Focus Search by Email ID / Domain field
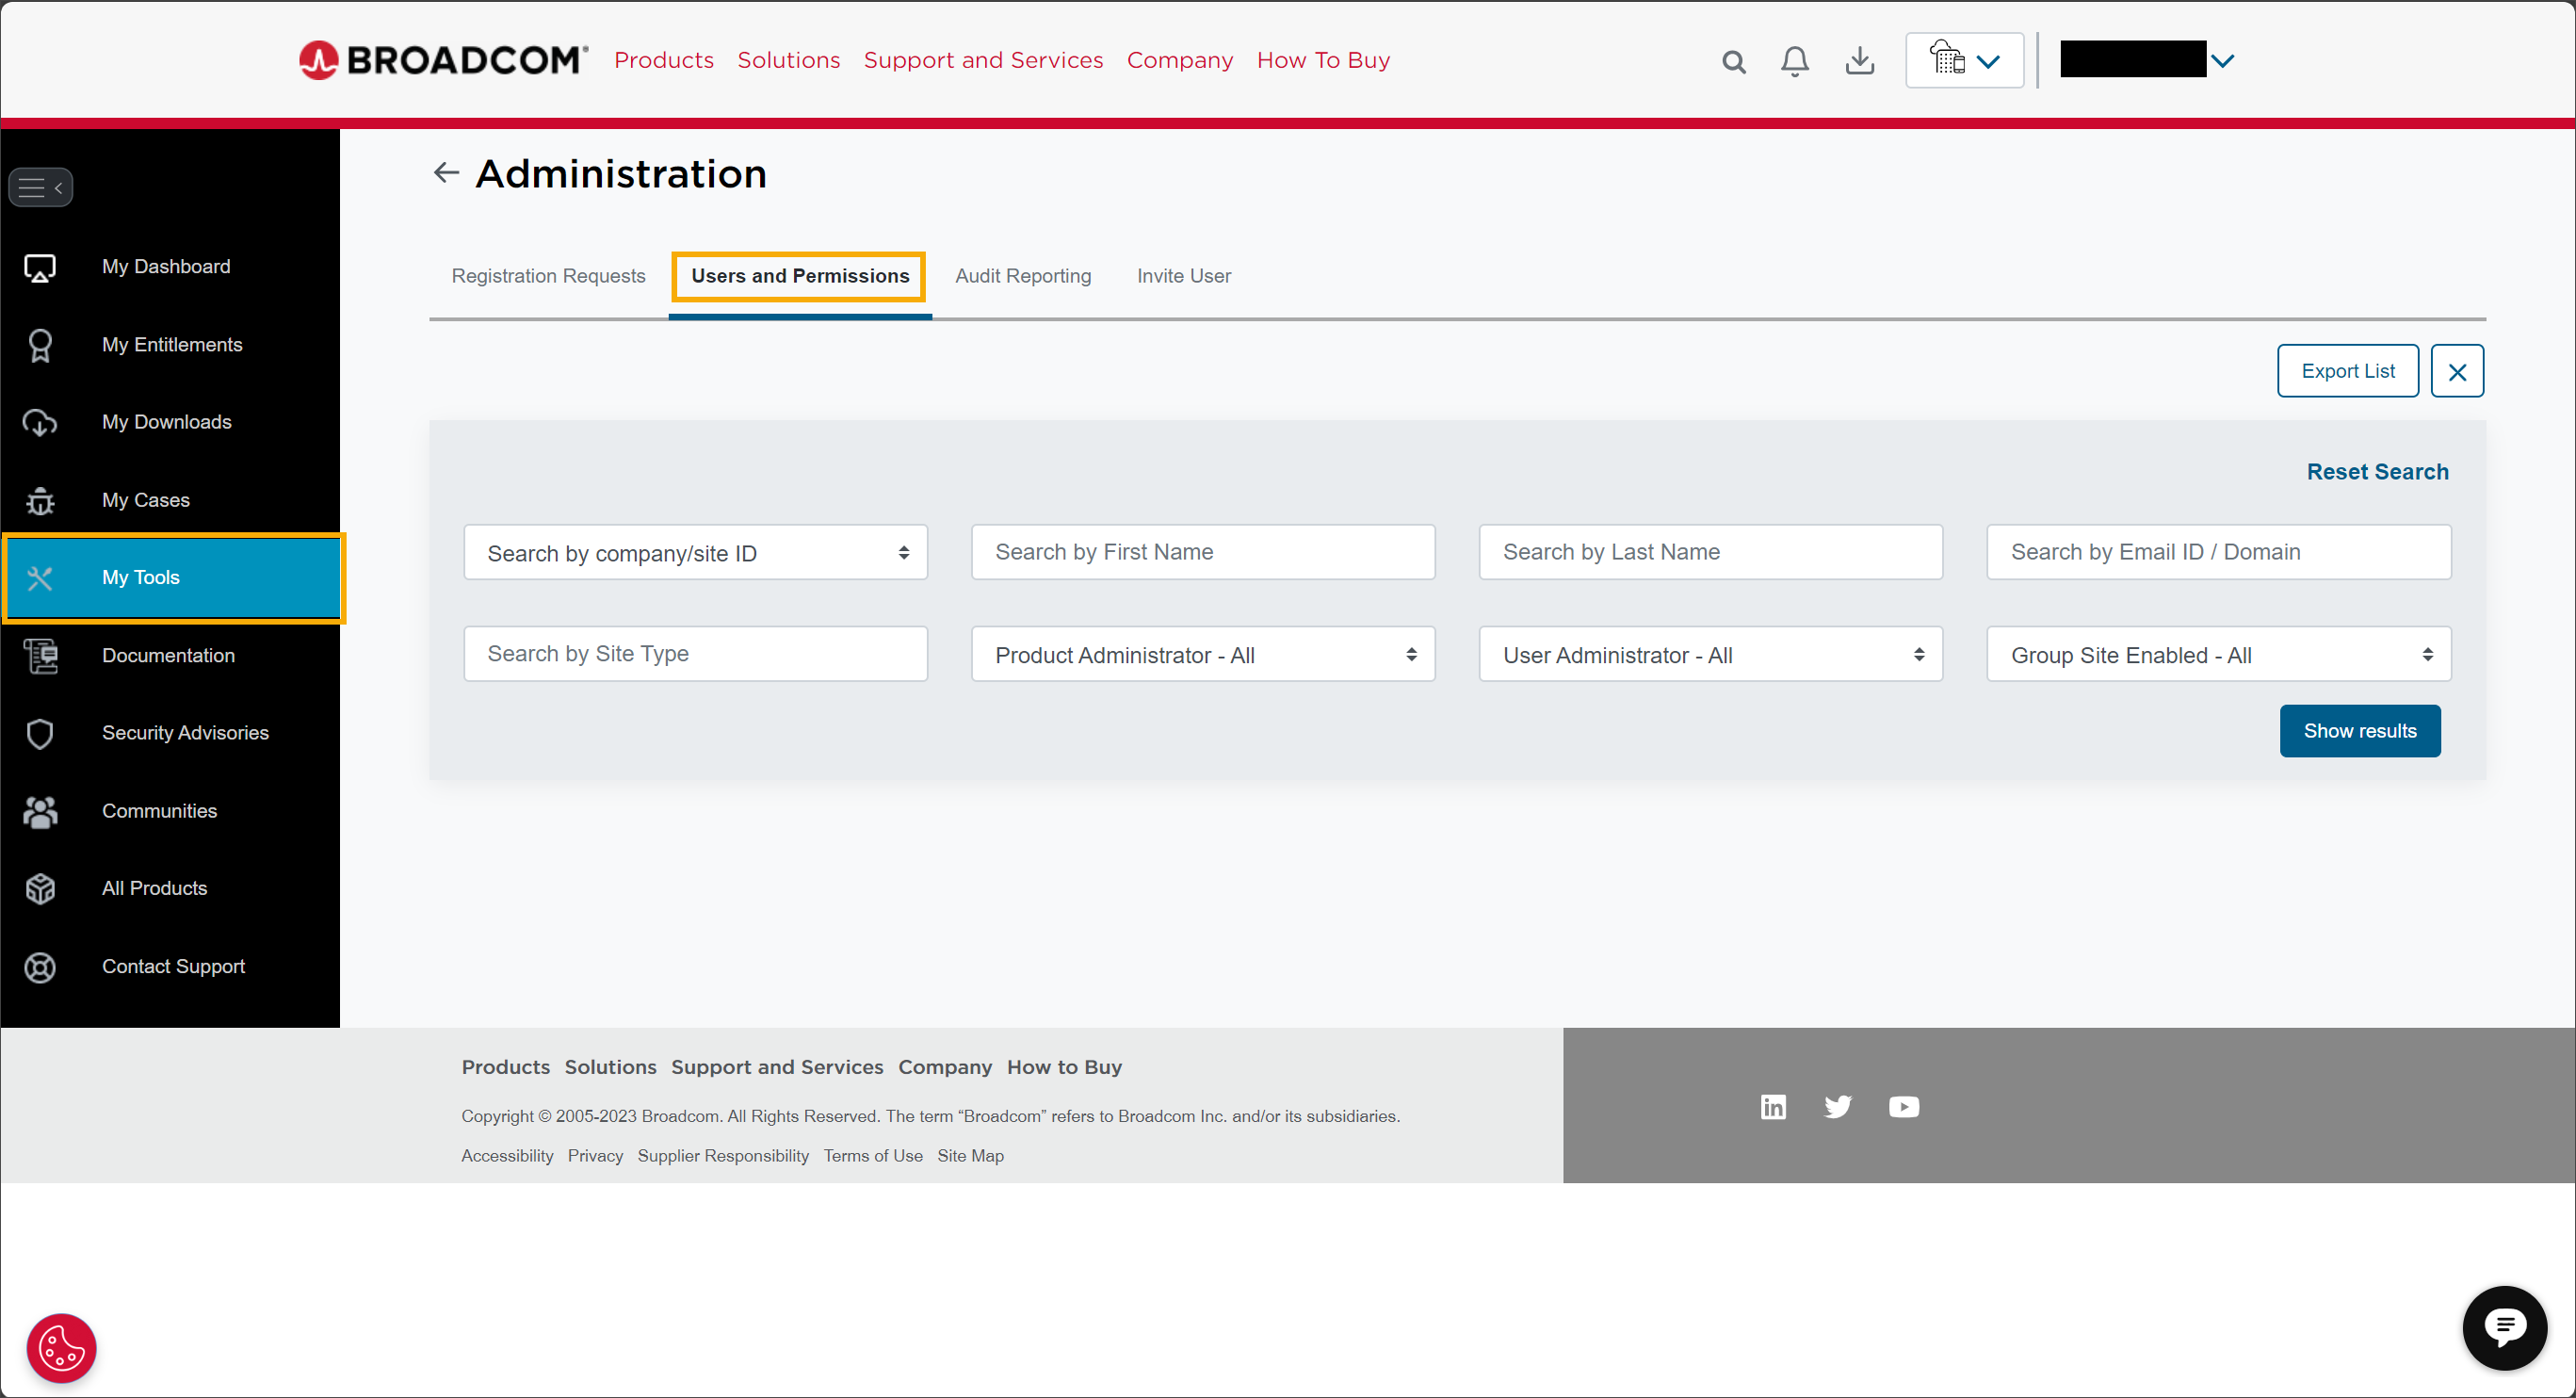Screen dimensions: 2576x1398 pos(2218,552)
